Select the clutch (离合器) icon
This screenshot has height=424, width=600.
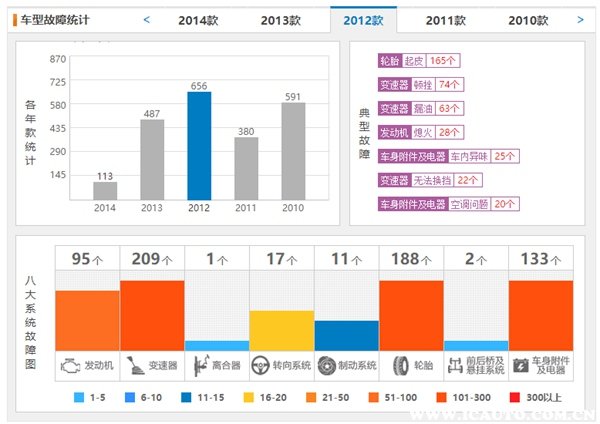[198, 366]
